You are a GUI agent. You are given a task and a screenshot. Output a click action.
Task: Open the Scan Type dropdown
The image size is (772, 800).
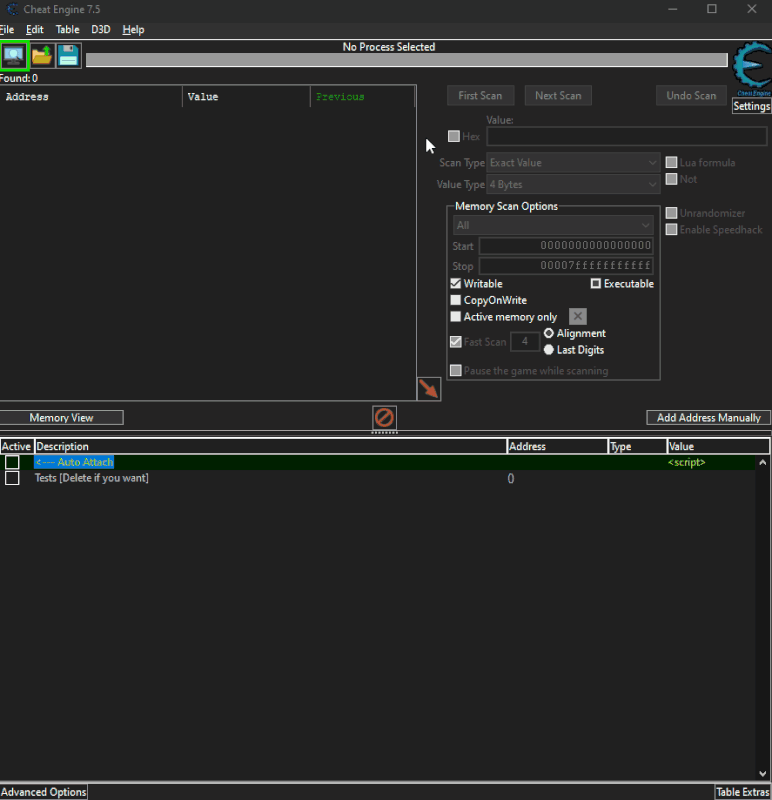tap(574, 163)
